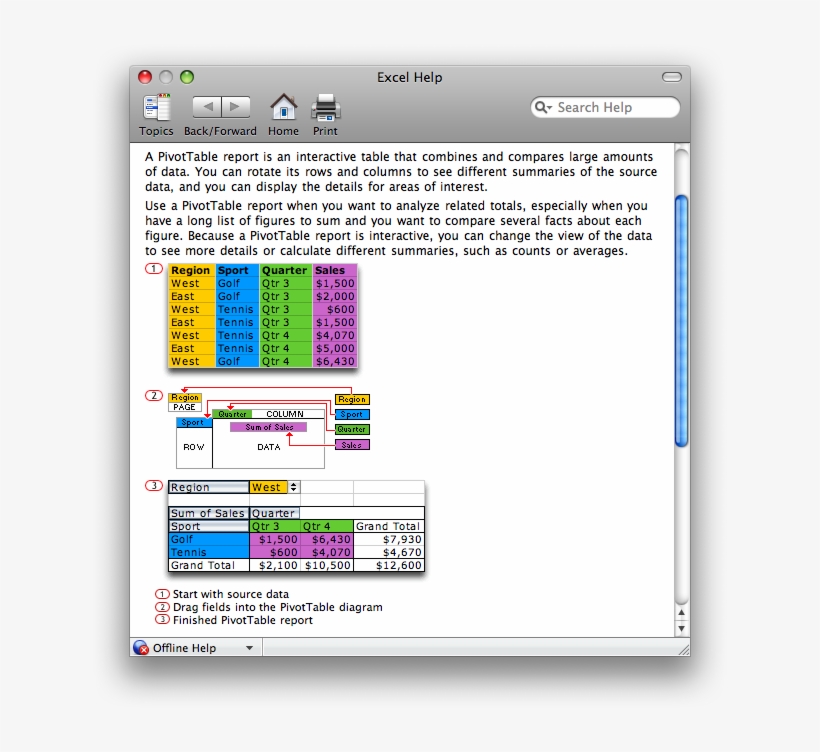Screen dimensions: 820x752
Task: Click the Offline Help globe icon
Action: (x=141, y=647)
